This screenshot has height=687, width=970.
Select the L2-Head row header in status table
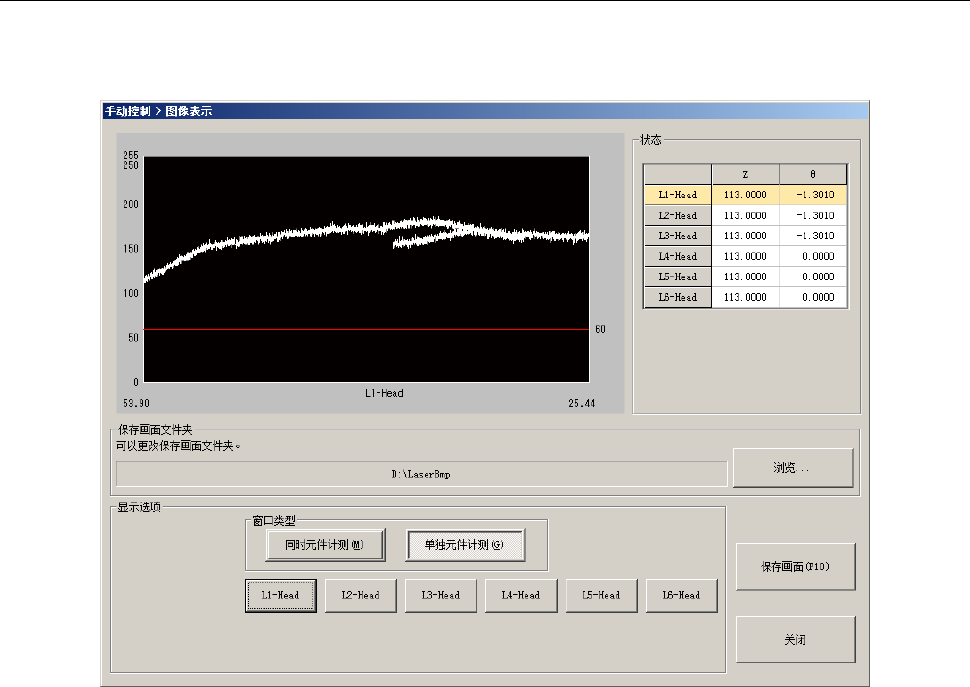(677, 215)
